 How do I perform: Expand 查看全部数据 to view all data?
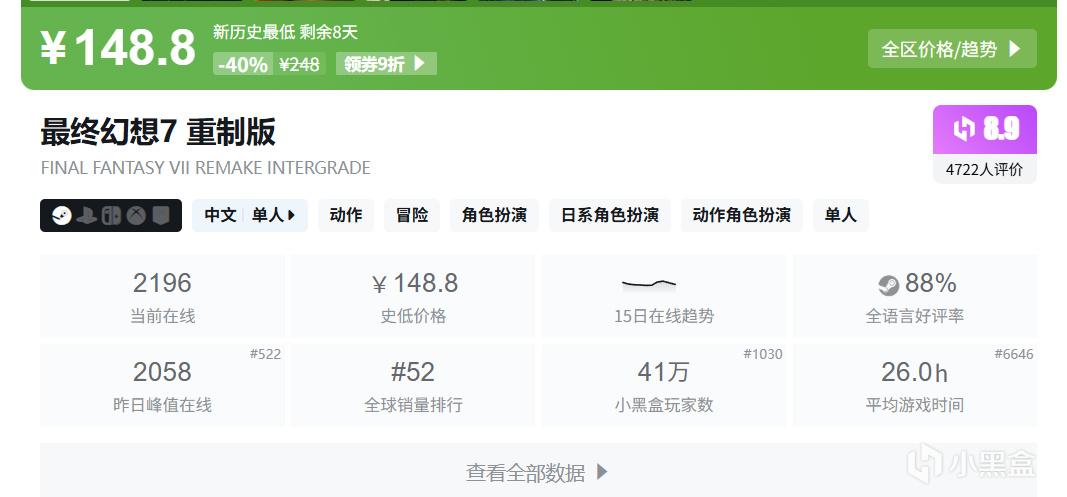tap(538, 472)
